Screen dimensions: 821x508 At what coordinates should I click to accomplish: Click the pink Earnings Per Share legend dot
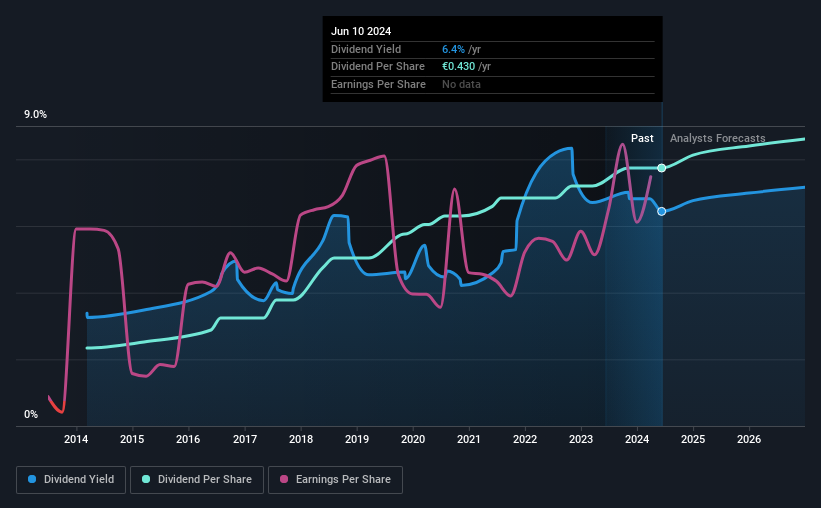284,479
